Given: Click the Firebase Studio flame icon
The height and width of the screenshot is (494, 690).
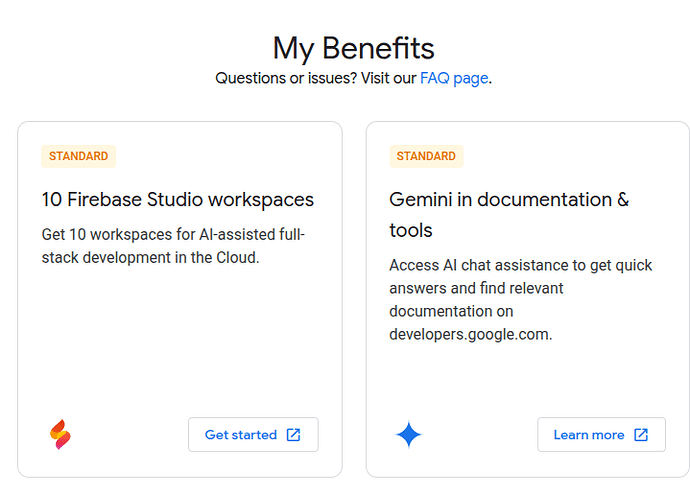Looking at the screenshot, I should pos(62,434).
